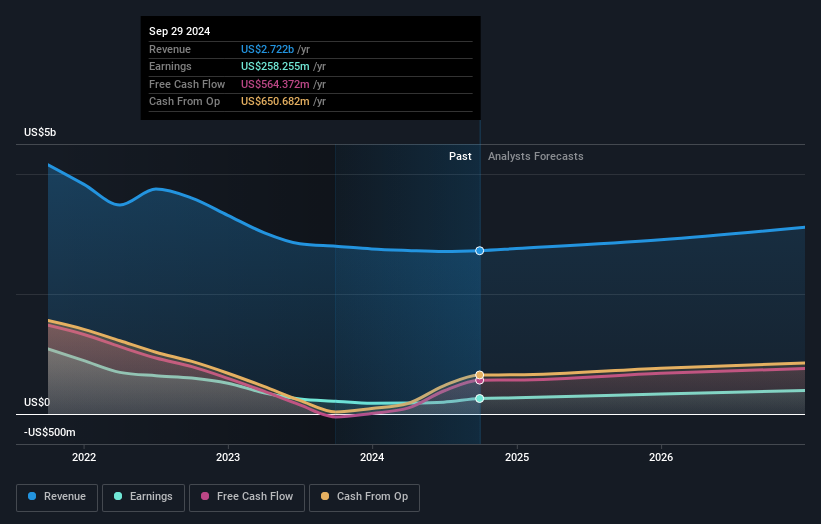This screenshot has height=524, width=821.
Task: Click the US$5b y-axis label
Action: pyautogui.click(x=40, y=132)
